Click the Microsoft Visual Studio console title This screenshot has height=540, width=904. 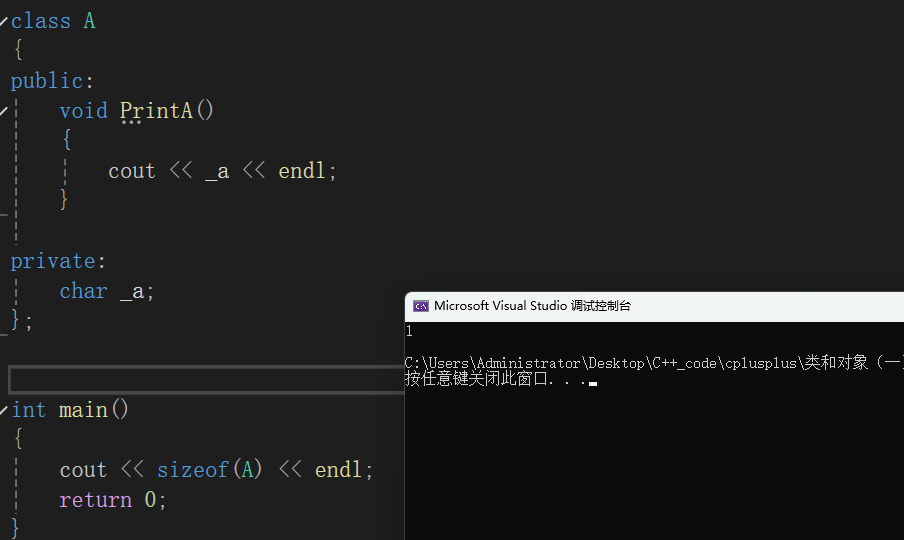[x=532, y=306]
